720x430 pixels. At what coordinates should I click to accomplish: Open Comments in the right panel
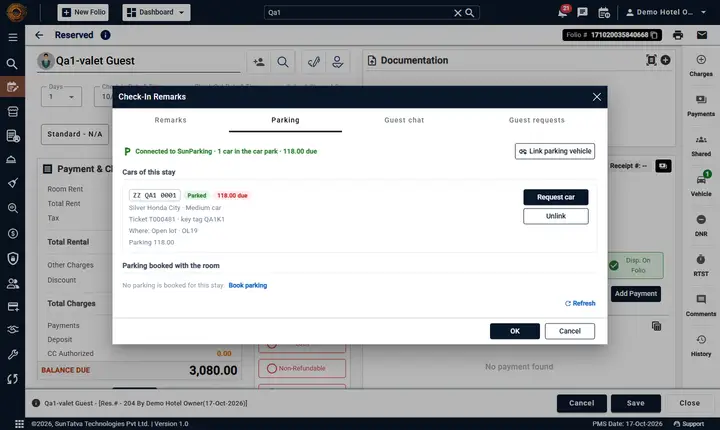[x=701, y=306]
